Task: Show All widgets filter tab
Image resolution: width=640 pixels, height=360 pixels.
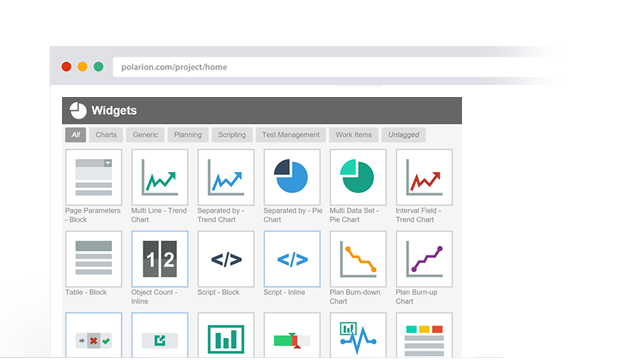Action: tap(76, 135)
